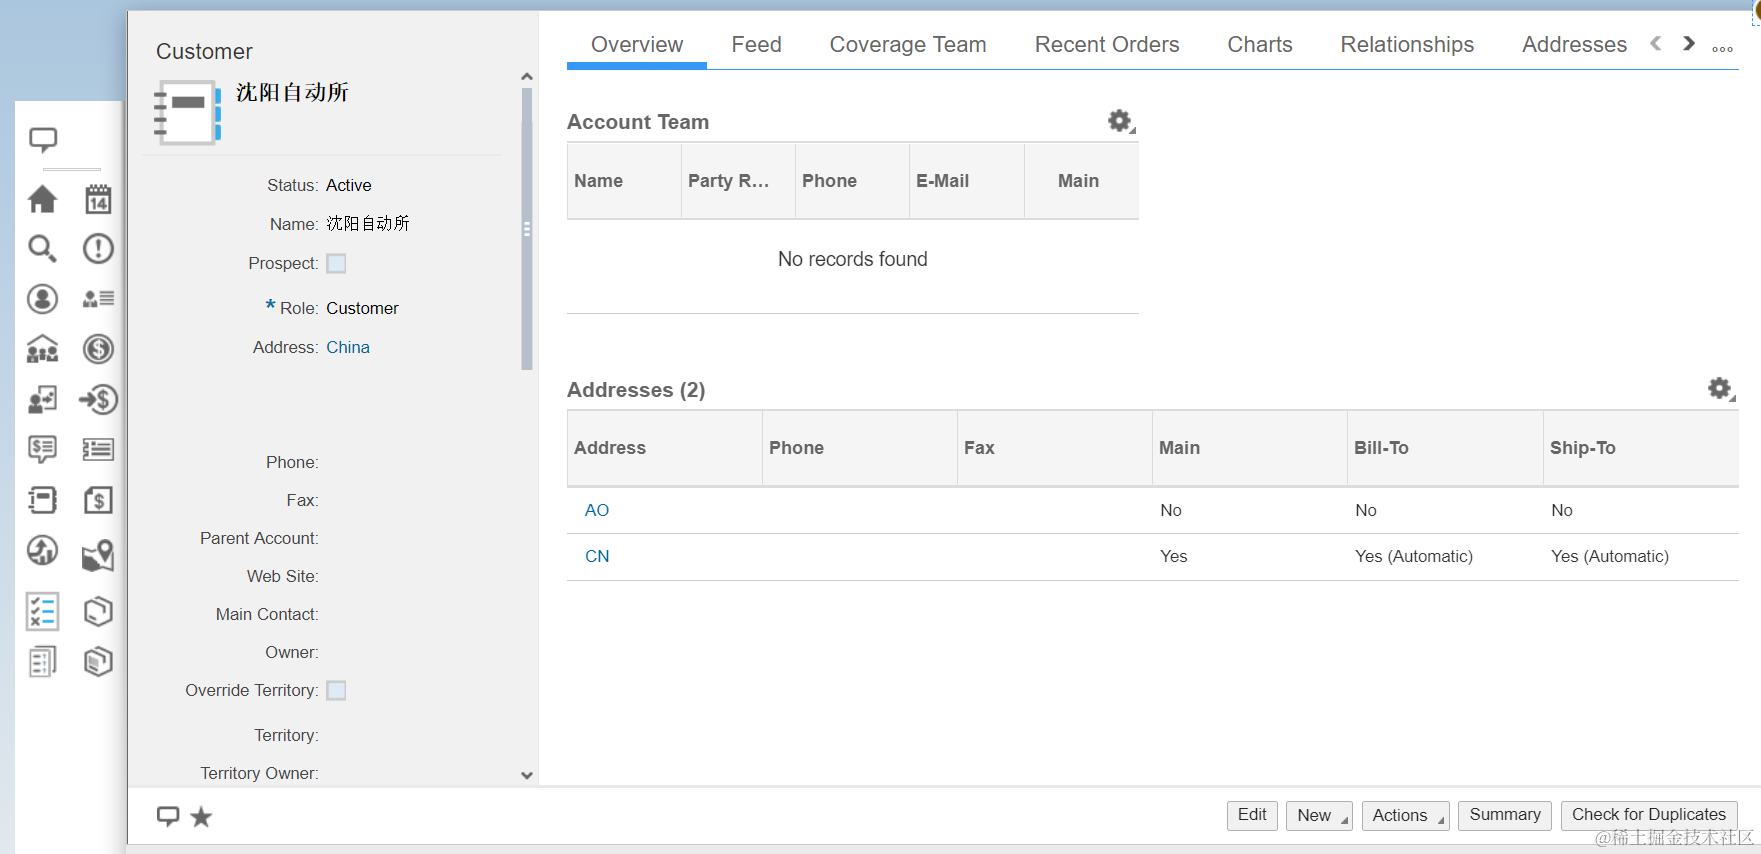Open the Recent Orders tab
Screen dimensions: 1761x854
pos(1107,45)
